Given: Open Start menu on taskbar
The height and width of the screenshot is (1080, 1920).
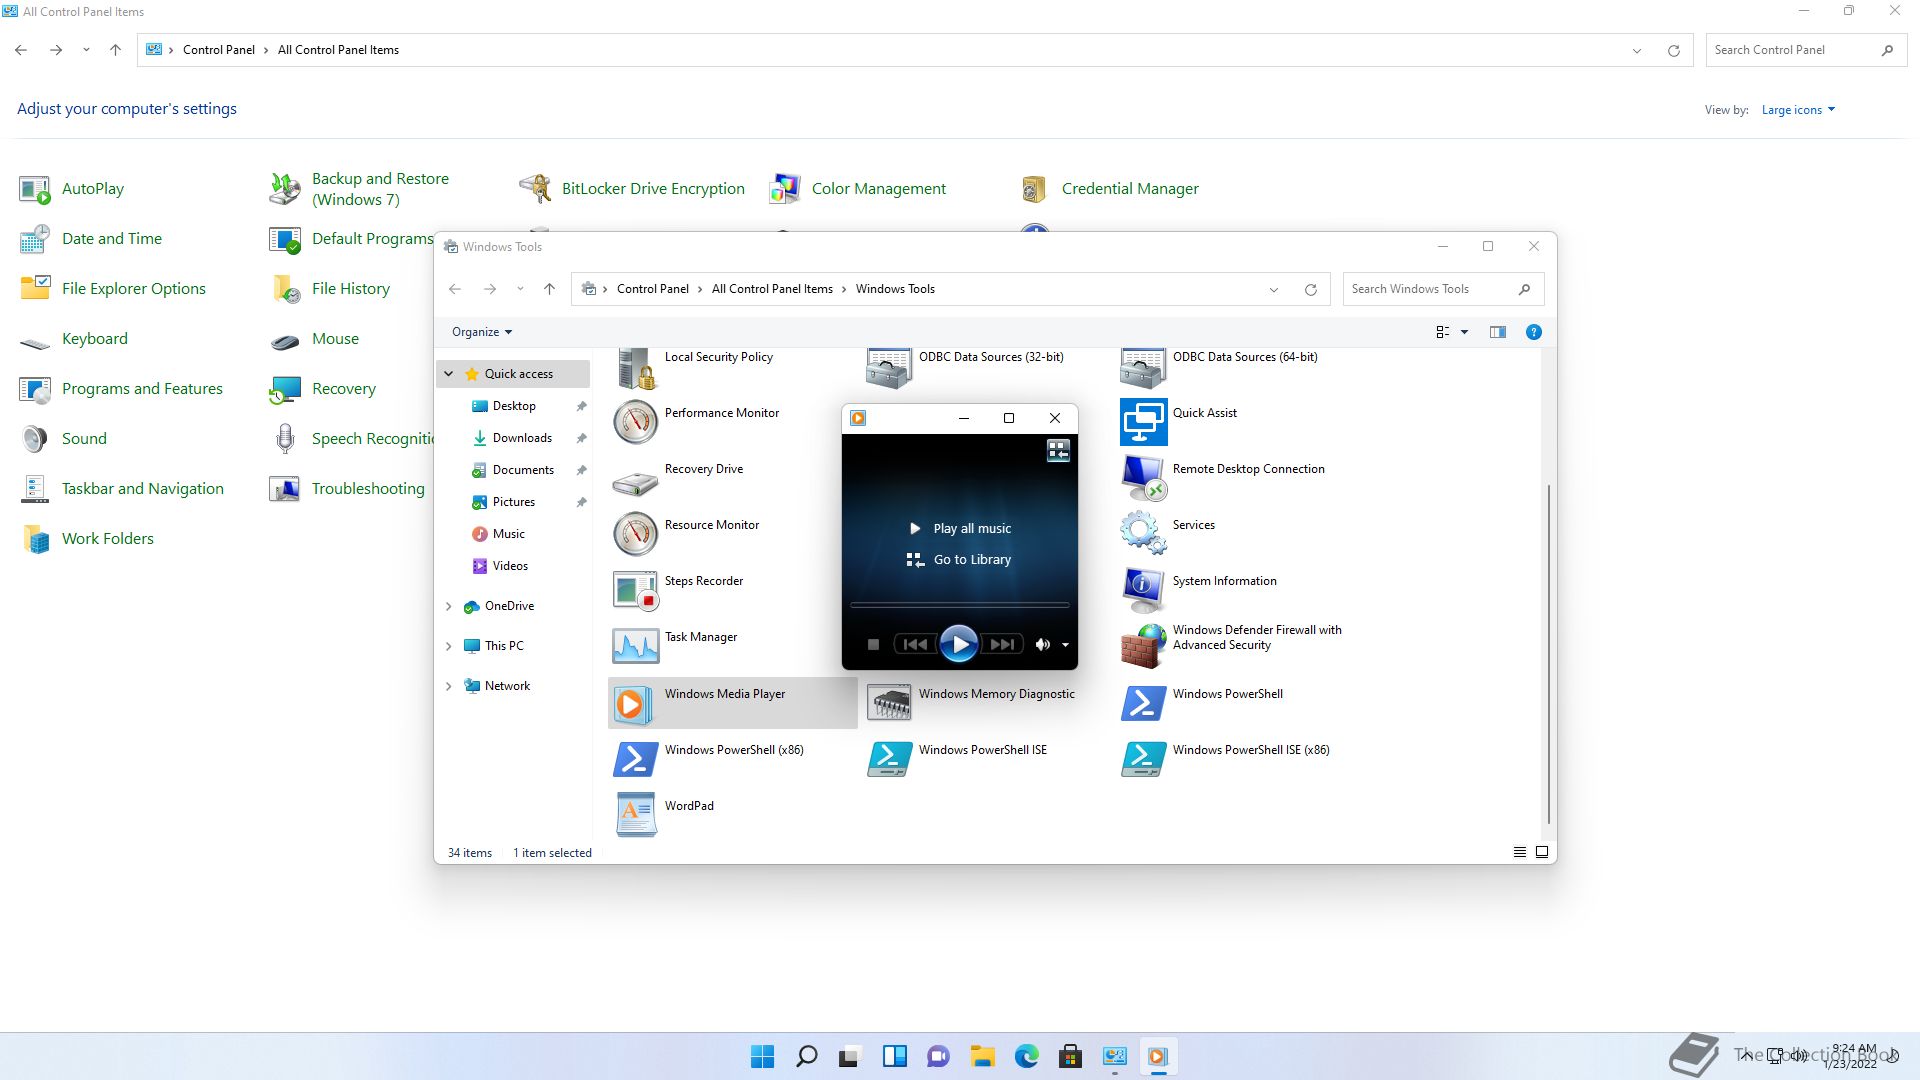Looking at the screenshot, I should click(x=762, y=1056).
